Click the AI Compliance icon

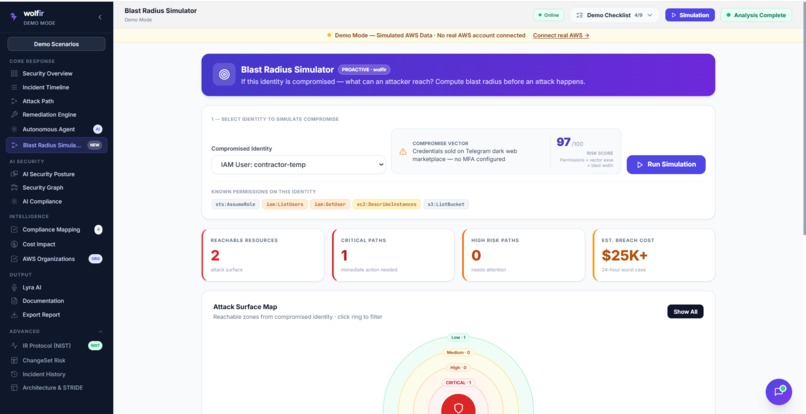coord(14,202)
